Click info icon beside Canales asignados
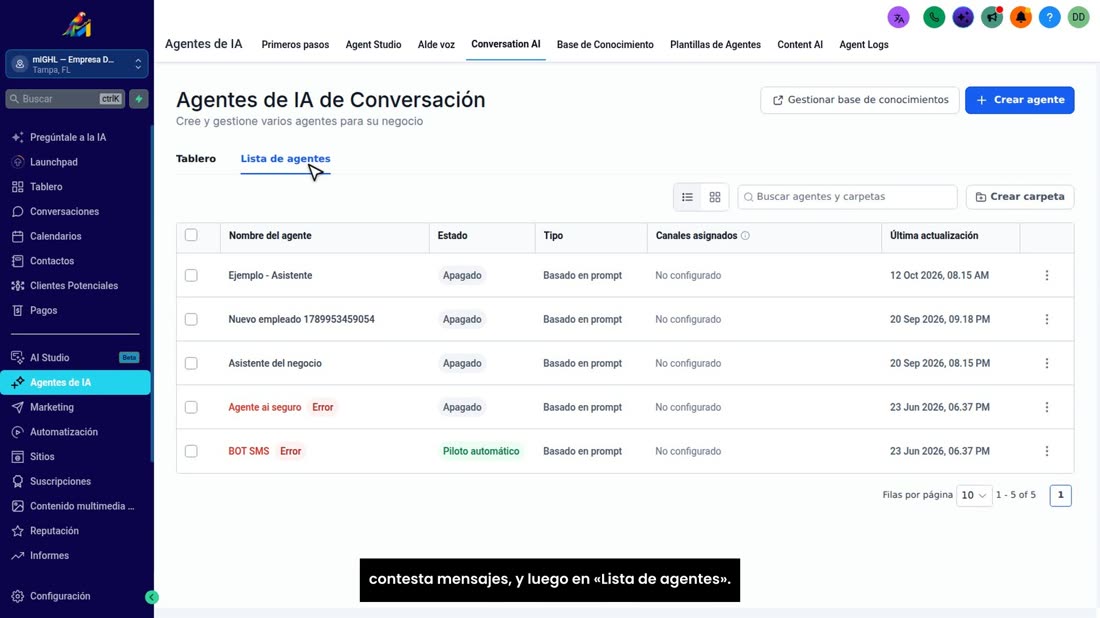 [745, 236]
